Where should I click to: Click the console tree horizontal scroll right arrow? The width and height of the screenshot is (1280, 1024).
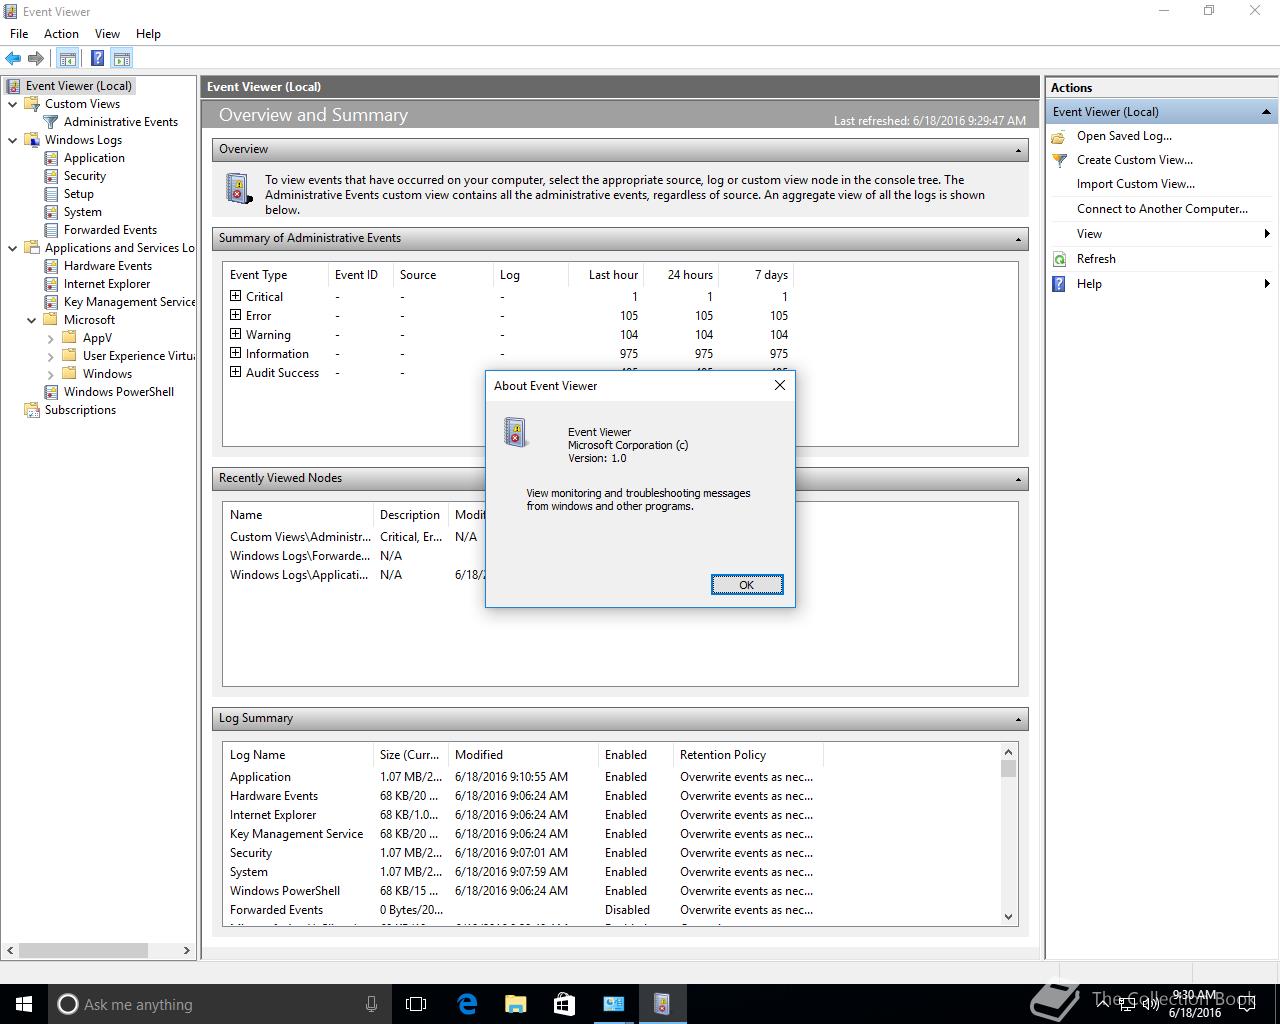(x=186, y=951)
